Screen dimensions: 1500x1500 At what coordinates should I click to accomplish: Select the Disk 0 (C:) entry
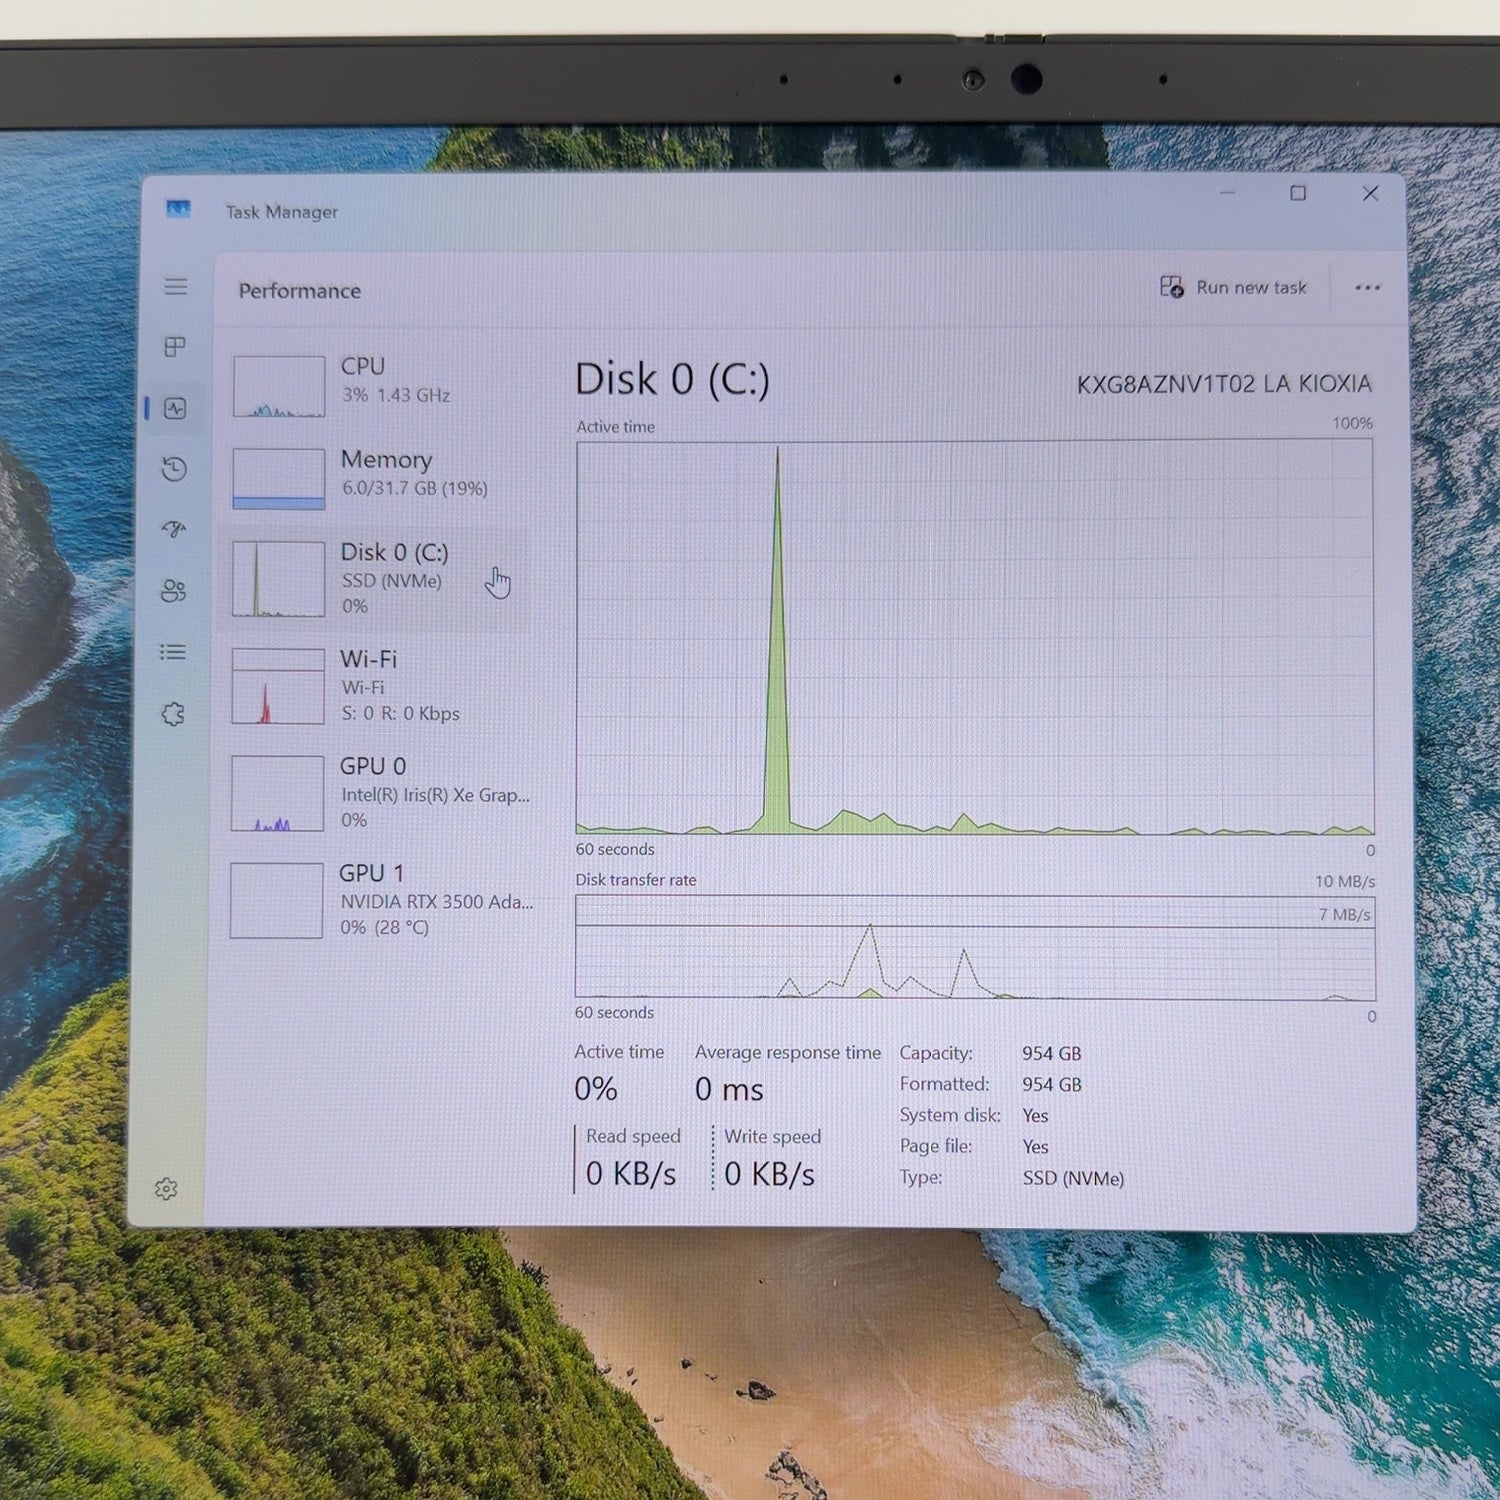(x=376, y=579)
